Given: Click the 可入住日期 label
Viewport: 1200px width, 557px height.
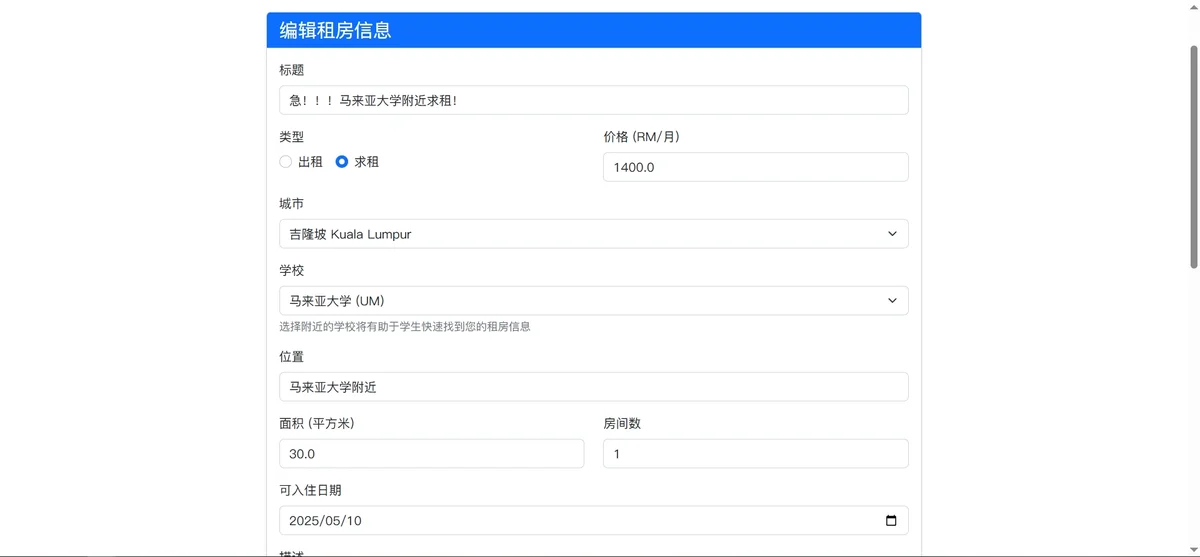Looking at the screenshot, I should [311, 490].
